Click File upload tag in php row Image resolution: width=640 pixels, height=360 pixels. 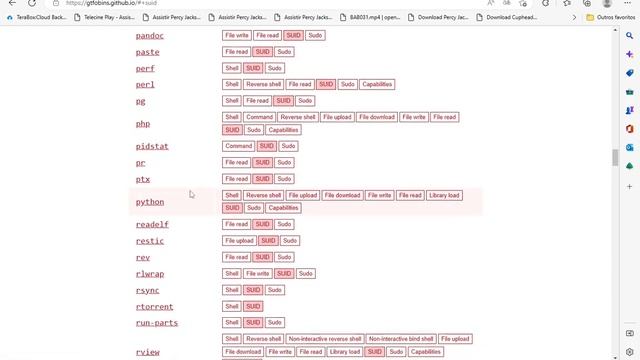(337, 117)
